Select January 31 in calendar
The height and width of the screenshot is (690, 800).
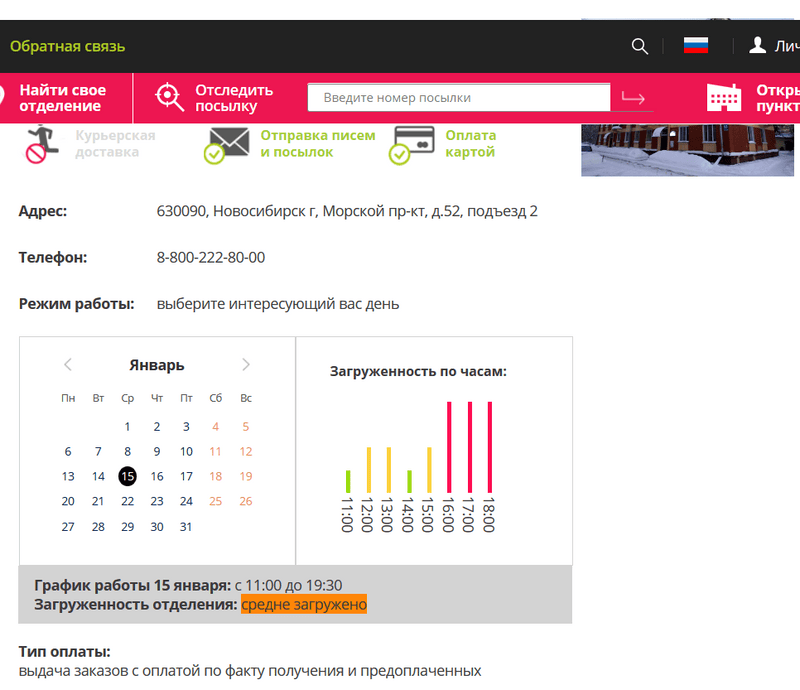(x=186, y=527)
